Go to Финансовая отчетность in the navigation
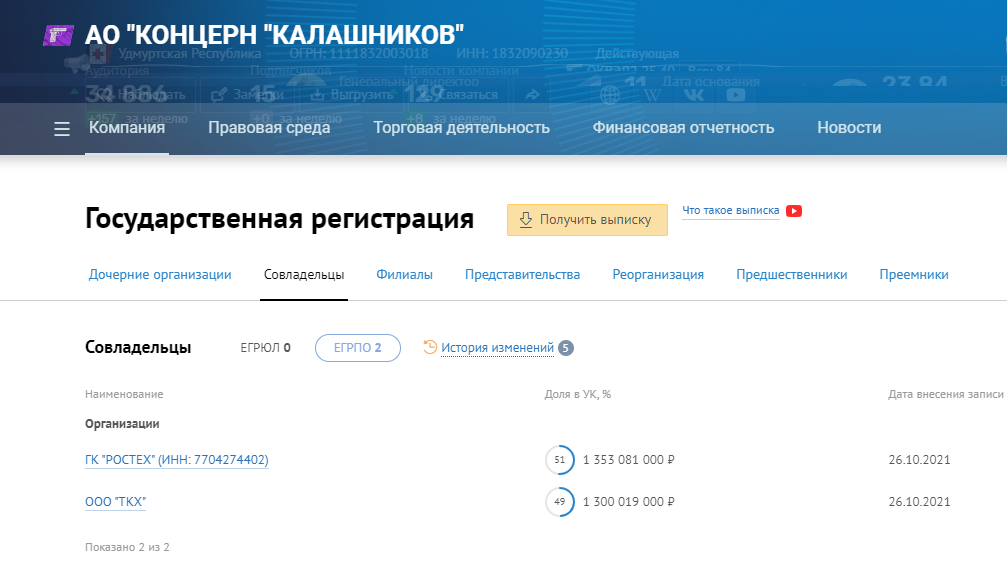 tap(683, 128)
